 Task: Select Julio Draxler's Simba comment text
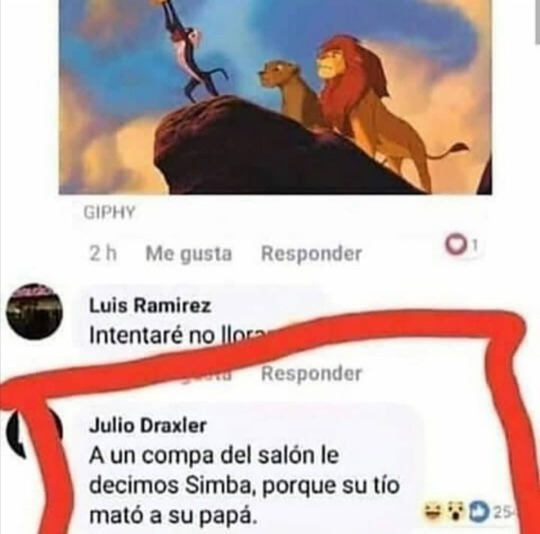pos(244,485)
